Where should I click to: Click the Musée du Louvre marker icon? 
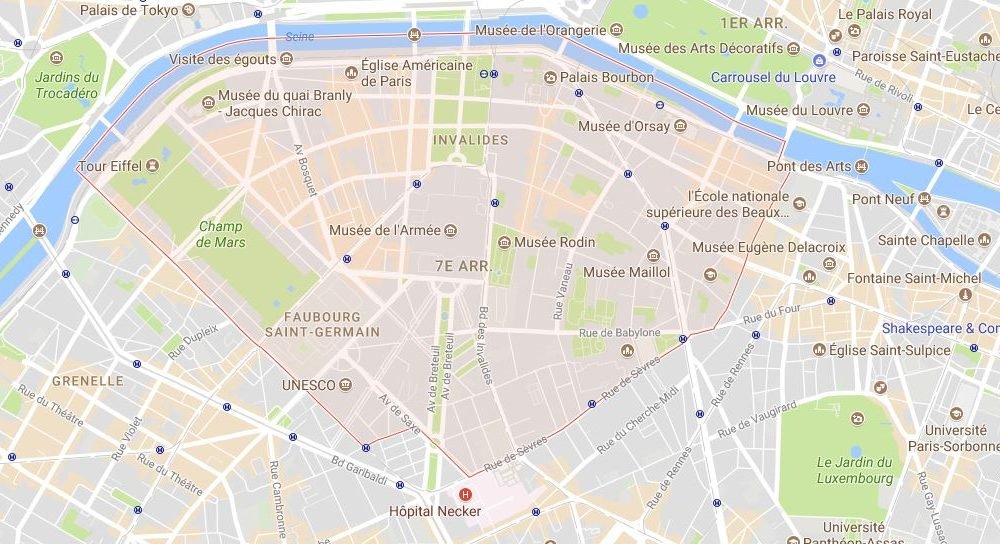pos(864,110)
